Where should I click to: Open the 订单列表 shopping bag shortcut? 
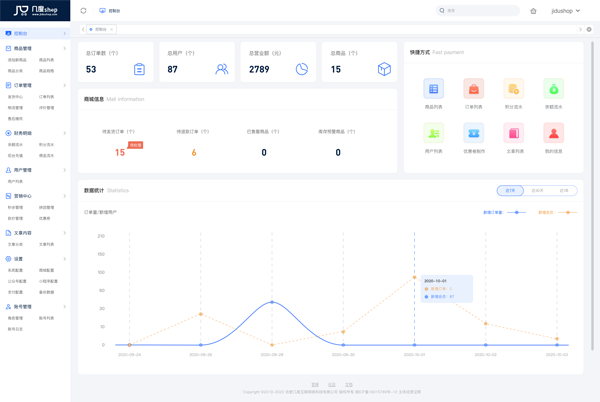click(x=473, y=89)
